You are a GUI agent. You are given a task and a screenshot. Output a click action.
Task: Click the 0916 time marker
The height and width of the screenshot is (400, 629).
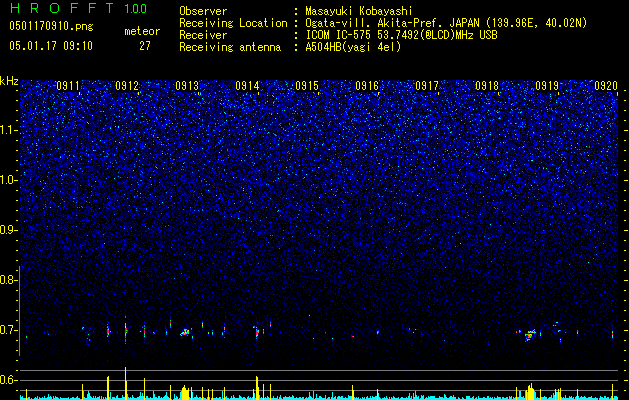367,86
